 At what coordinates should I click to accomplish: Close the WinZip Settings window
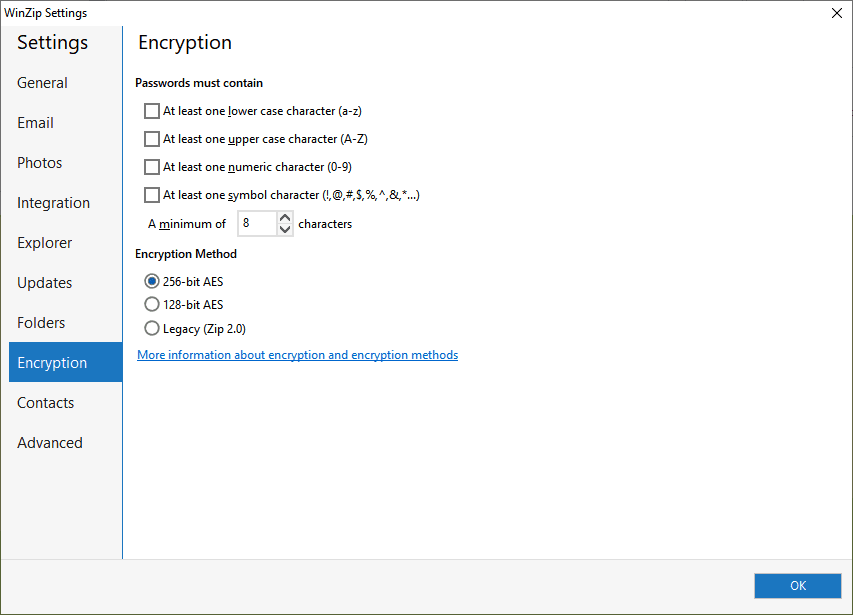click(x=836, y=13)
